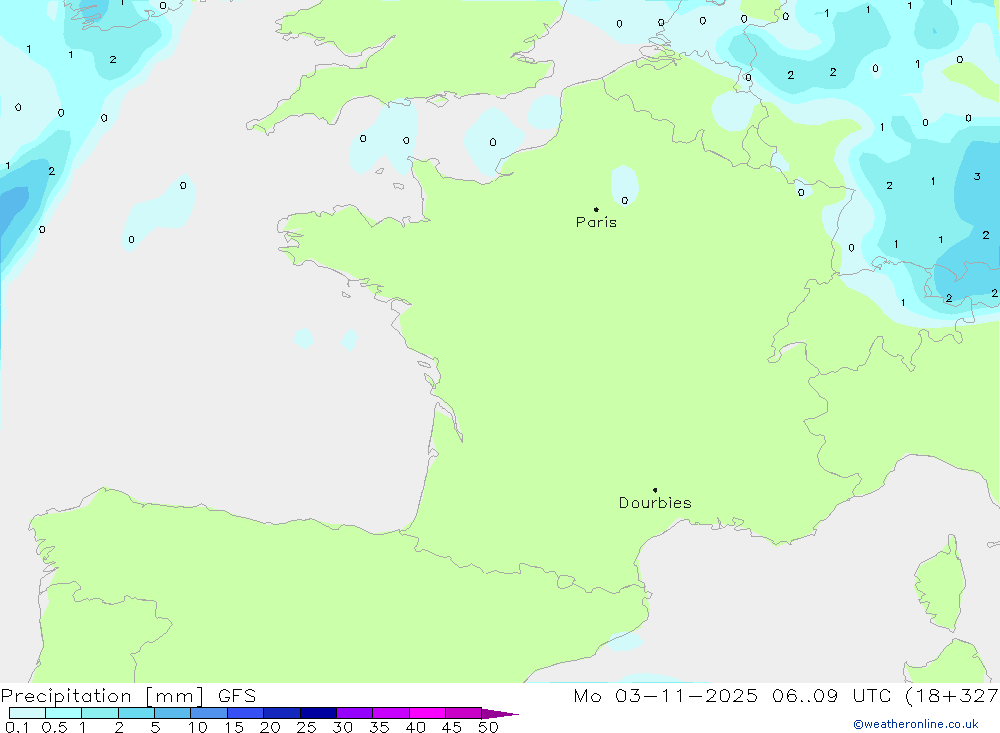The height and width of the screenshot is (733, 1000).
Task: Click the legend label '25'
Action: click(306, 727)
